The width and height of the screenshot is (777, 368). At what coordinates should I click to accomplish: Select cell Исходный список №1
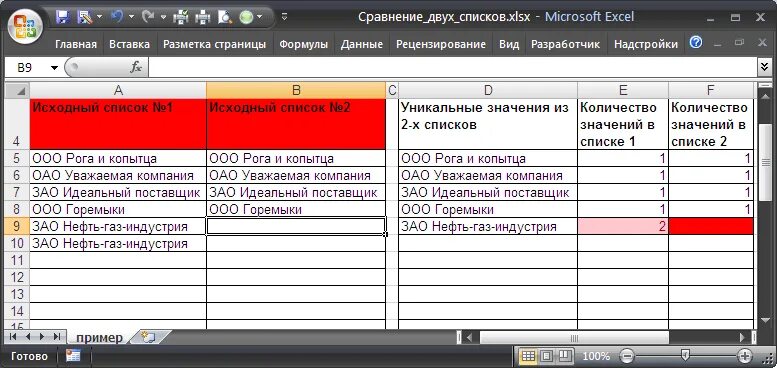click(x=118, y=124)
